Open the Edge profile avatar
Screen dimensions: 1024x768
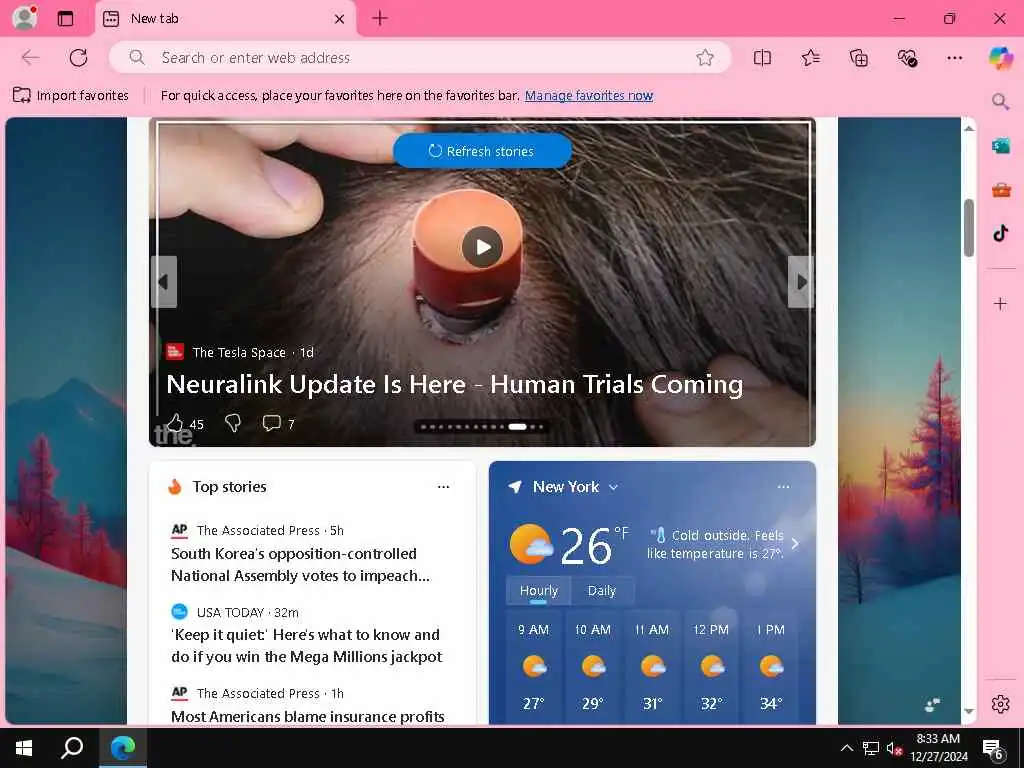coord(24,18)
